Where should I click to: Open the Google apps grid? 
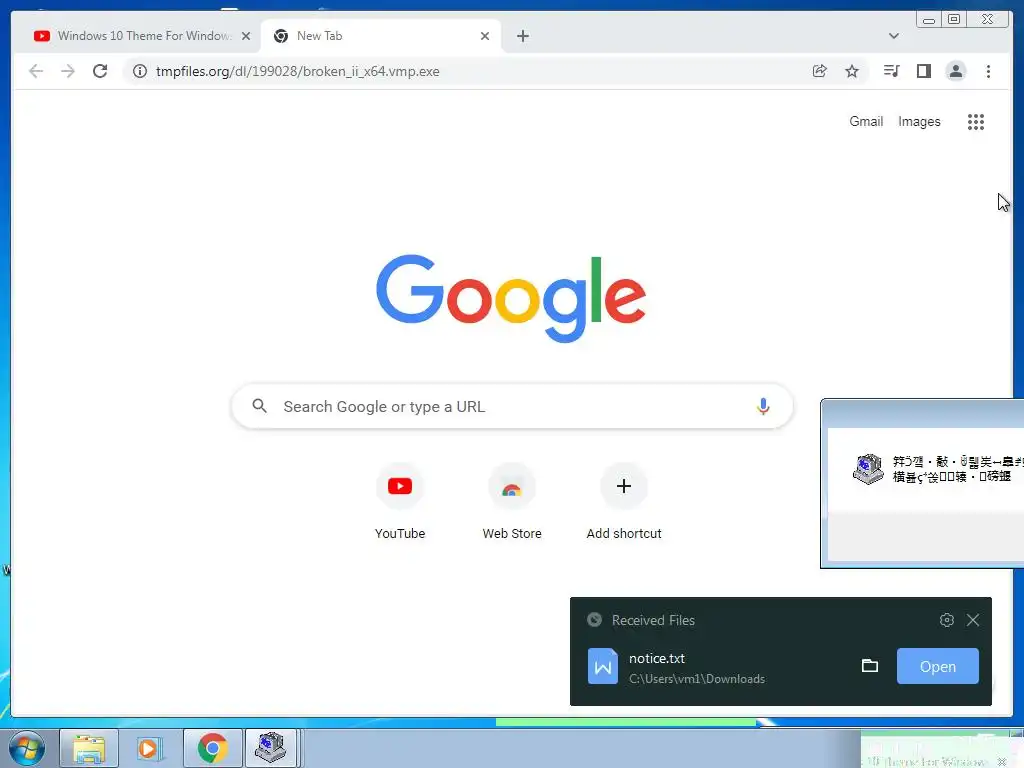(976, 121)
